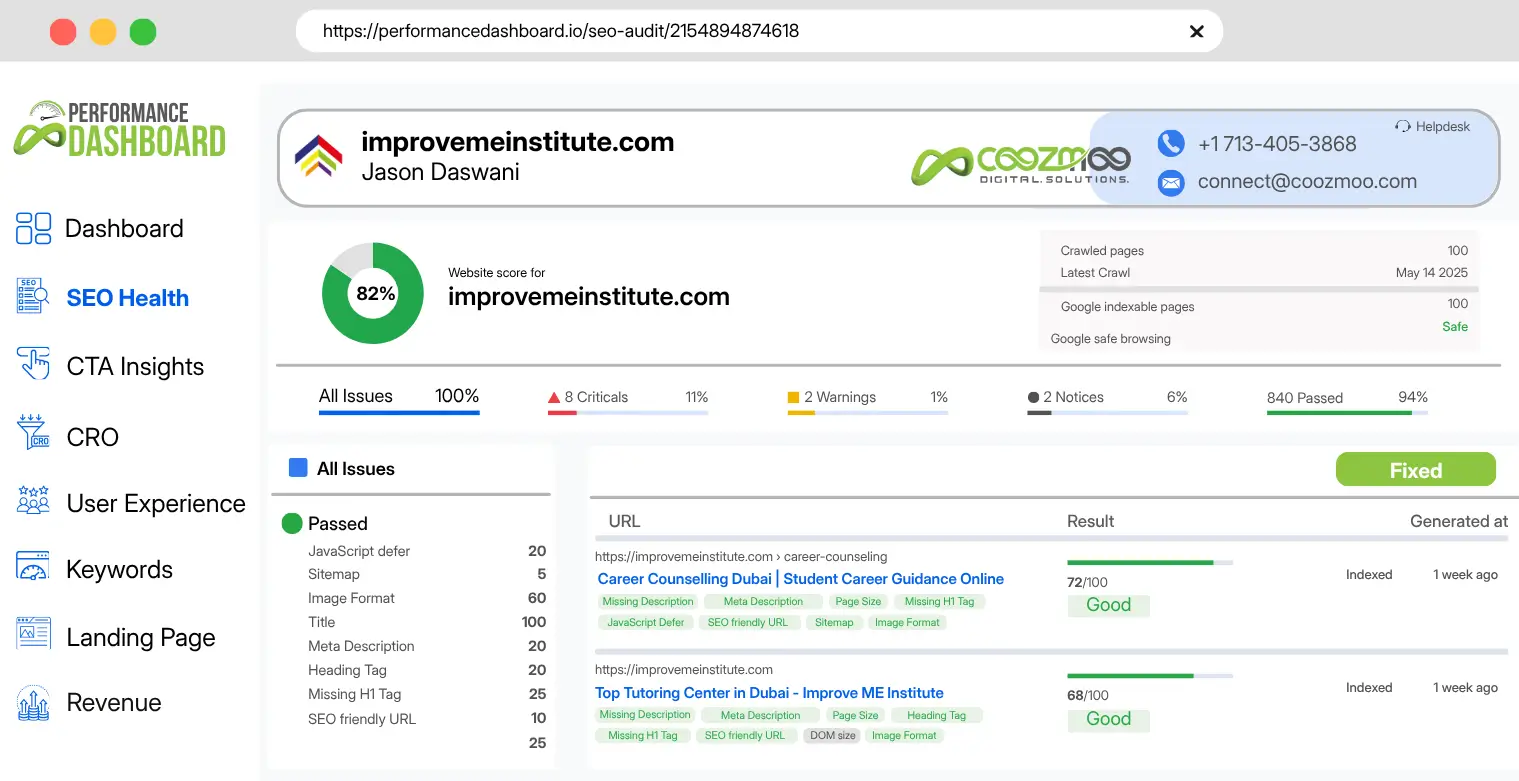The height and width of the screenshot is (781, 1519).
Task: Click the 82% website score donut chart
Action: click(x=373, y=293)
